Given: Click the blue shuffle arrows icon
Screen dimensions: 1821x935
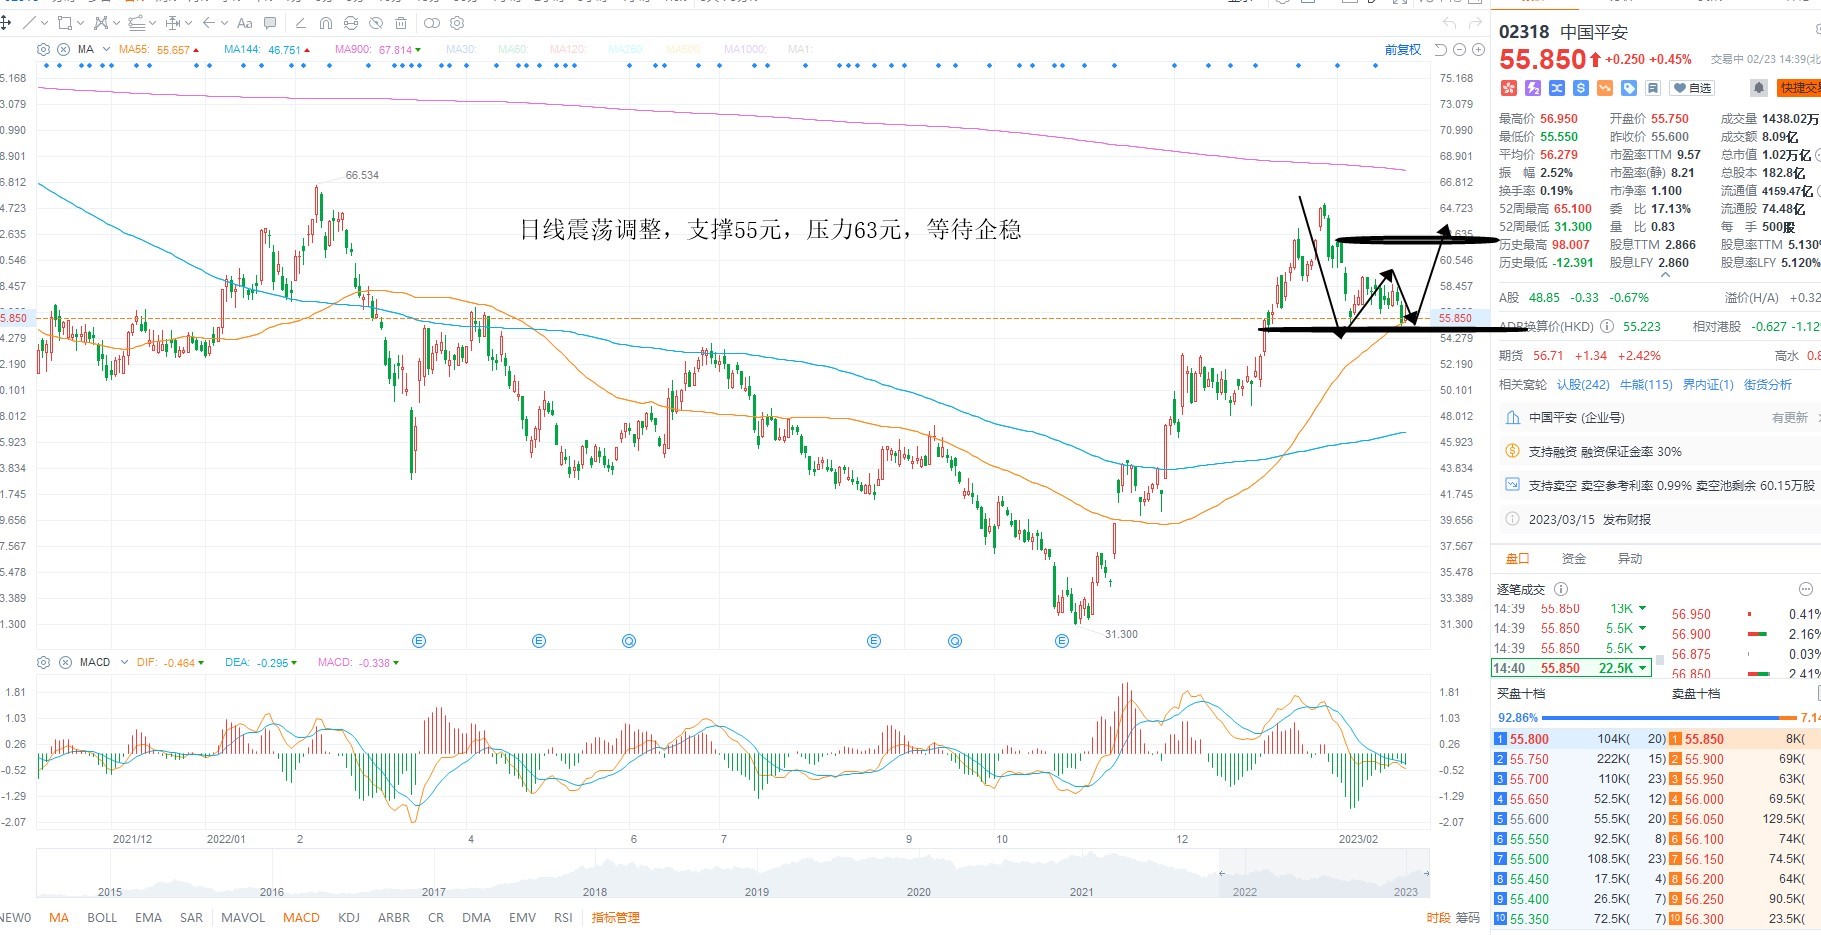Looking at the screenshot, I should point(1556,88).
